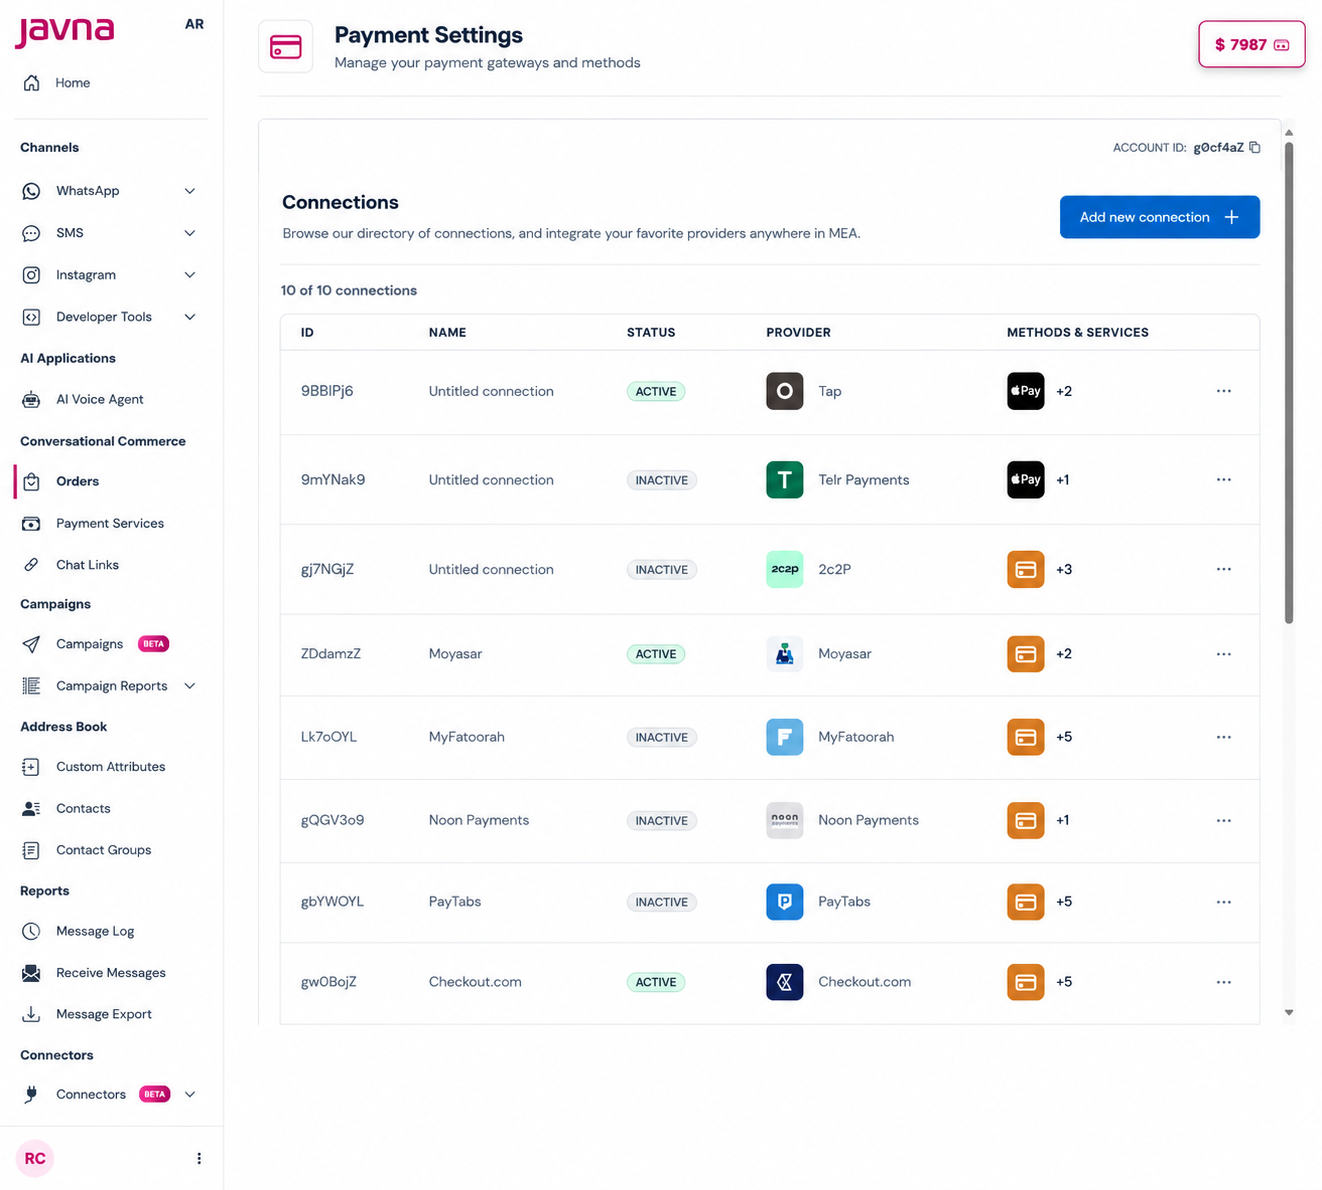Click the RC profile avatar
The image size is (1322, 1190).
coord(35,1158)
